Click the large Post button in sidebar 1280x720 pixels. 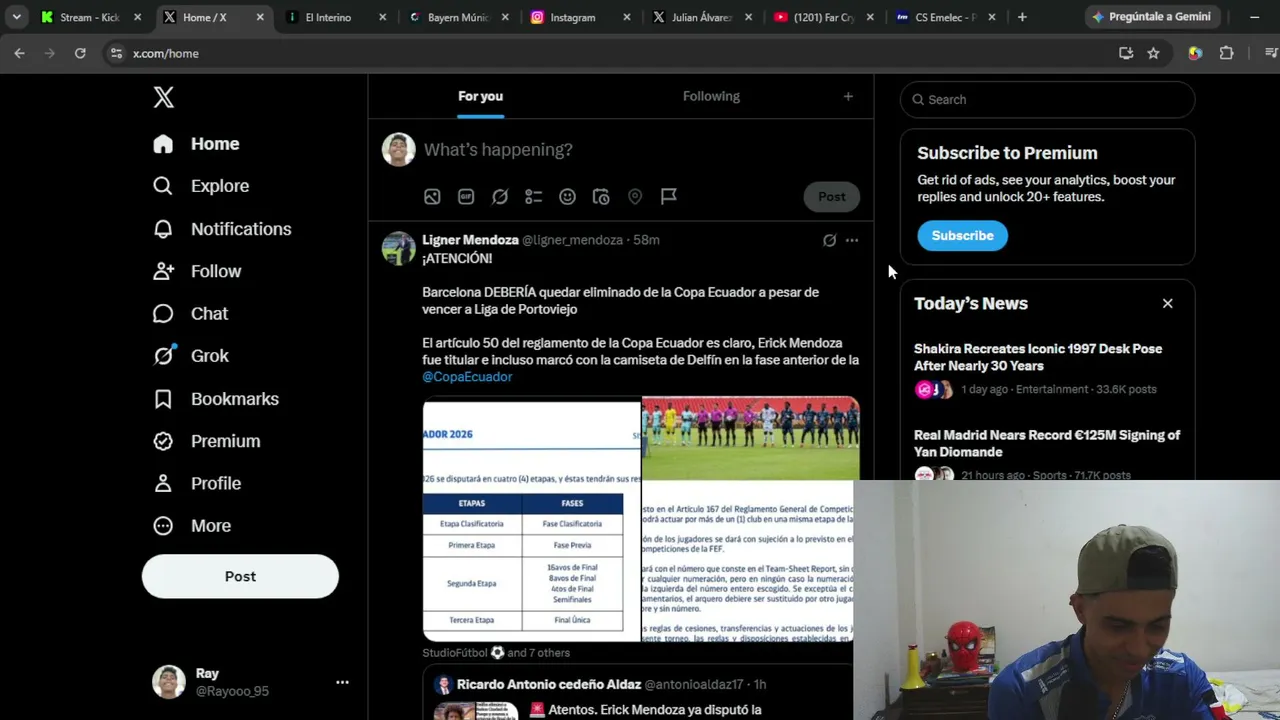(240, 576)
